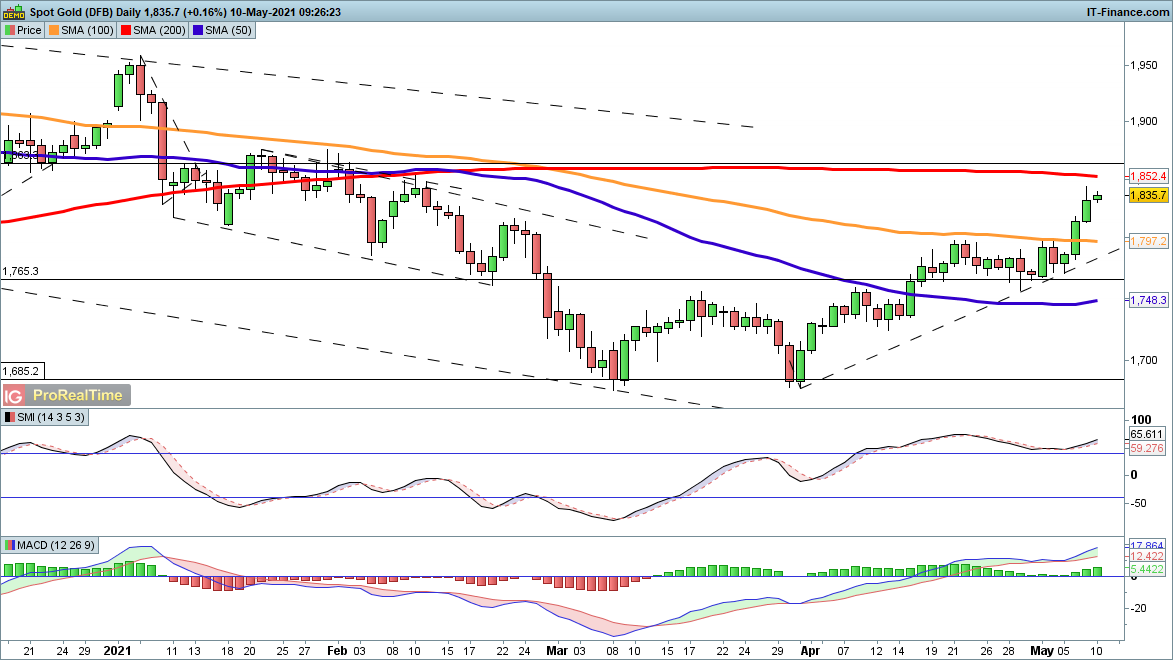The height and width of the screenshot is (660, 1173).
Task: Click the DEMO chart icon in title bar
Action: click(10, 11)
